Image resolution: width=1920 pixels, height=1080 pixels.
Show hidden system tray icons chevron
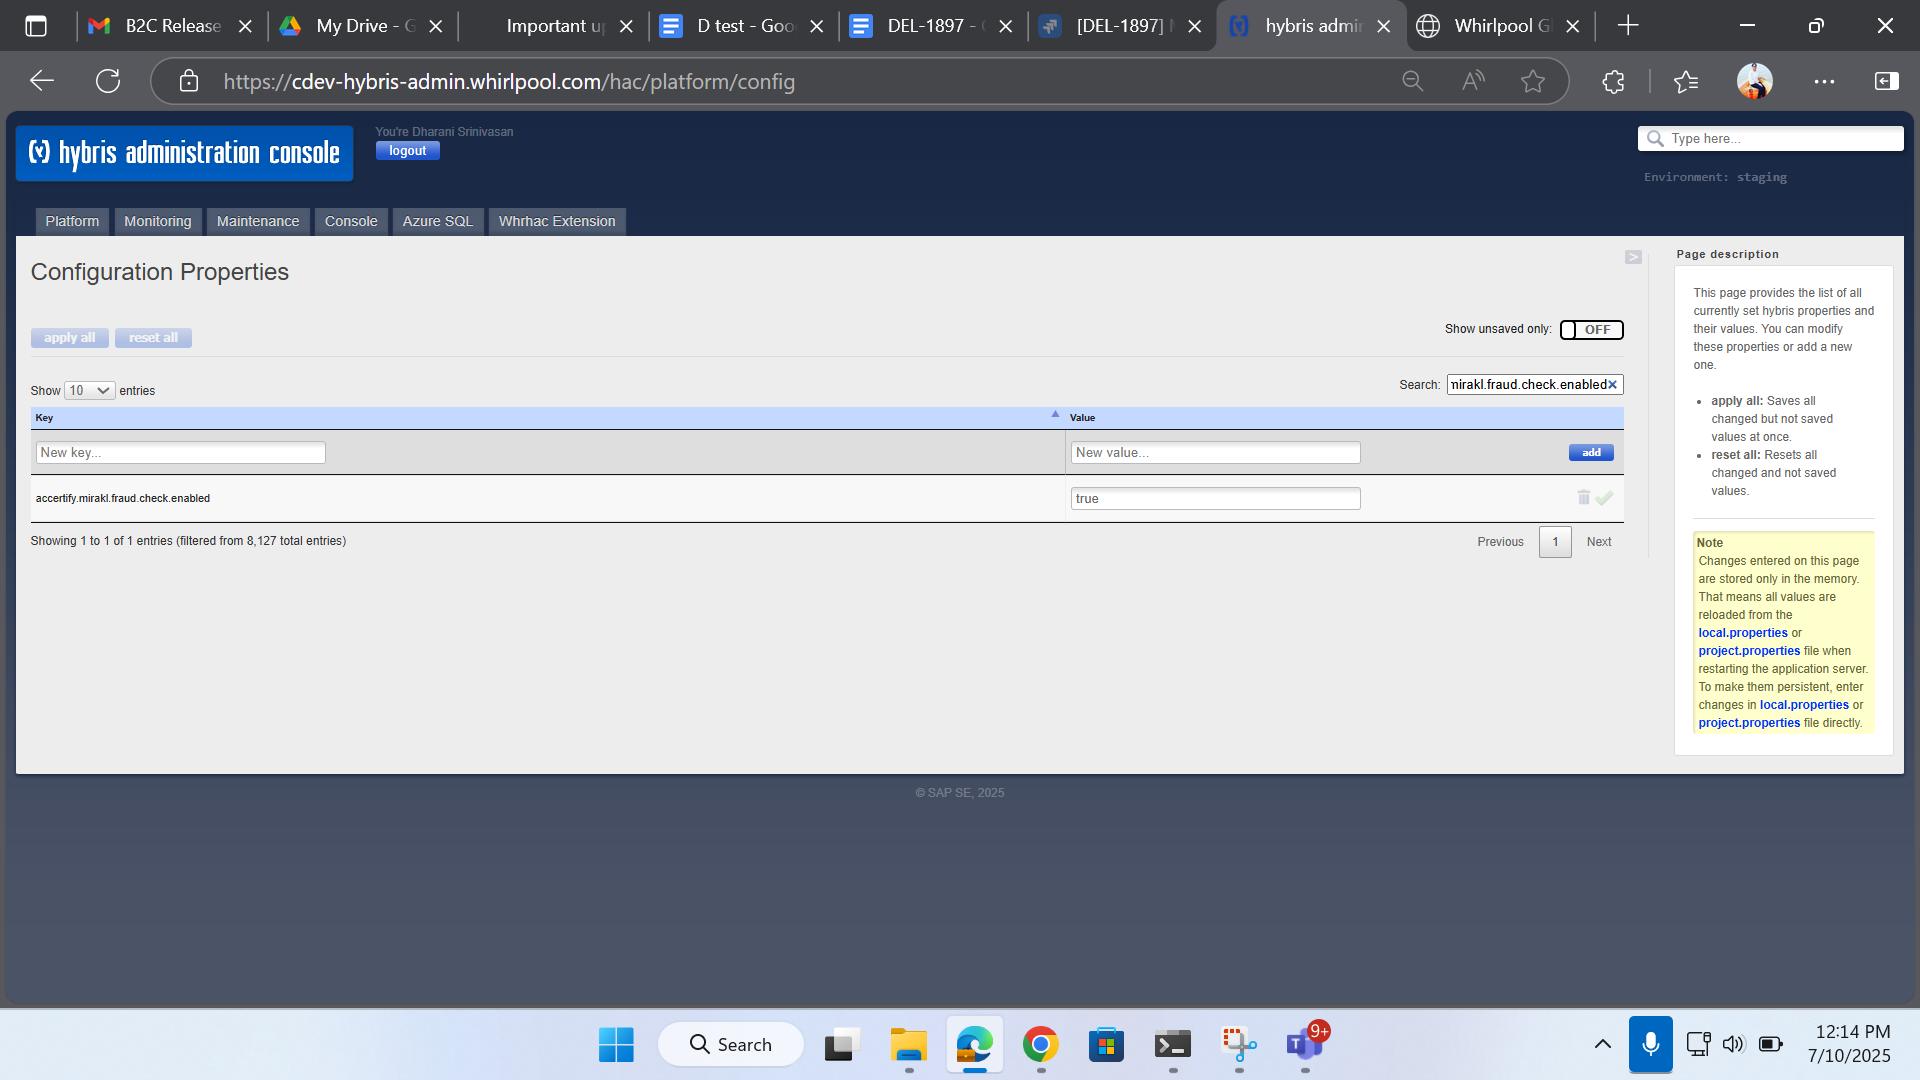[x=1602, y=1044]
